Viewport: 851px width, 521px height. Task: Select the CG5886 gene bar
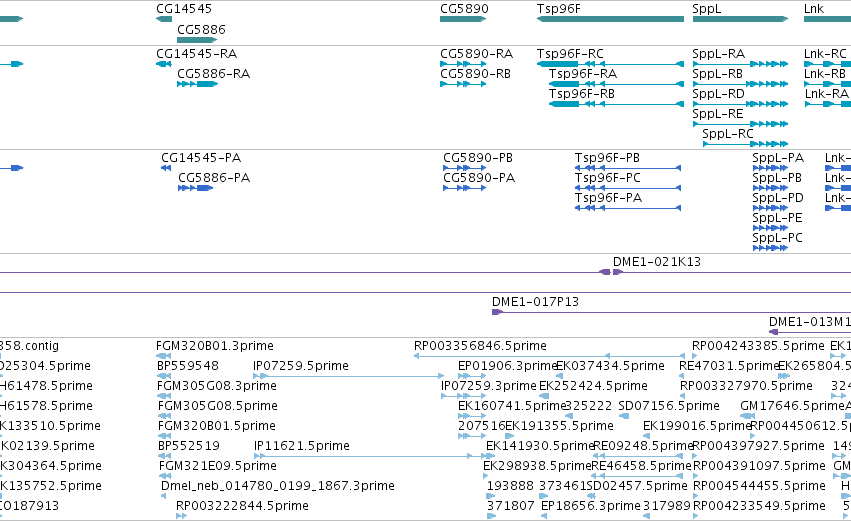[x=197, y=40]
